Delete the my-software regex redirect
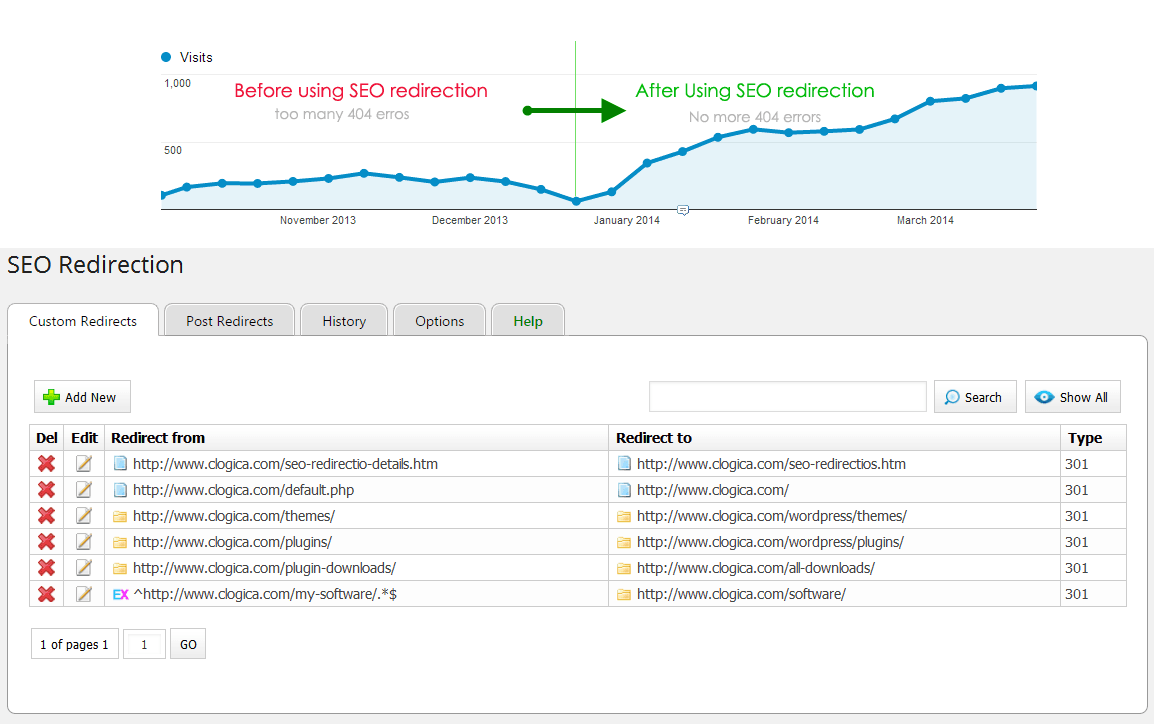 tap(45, 595)
